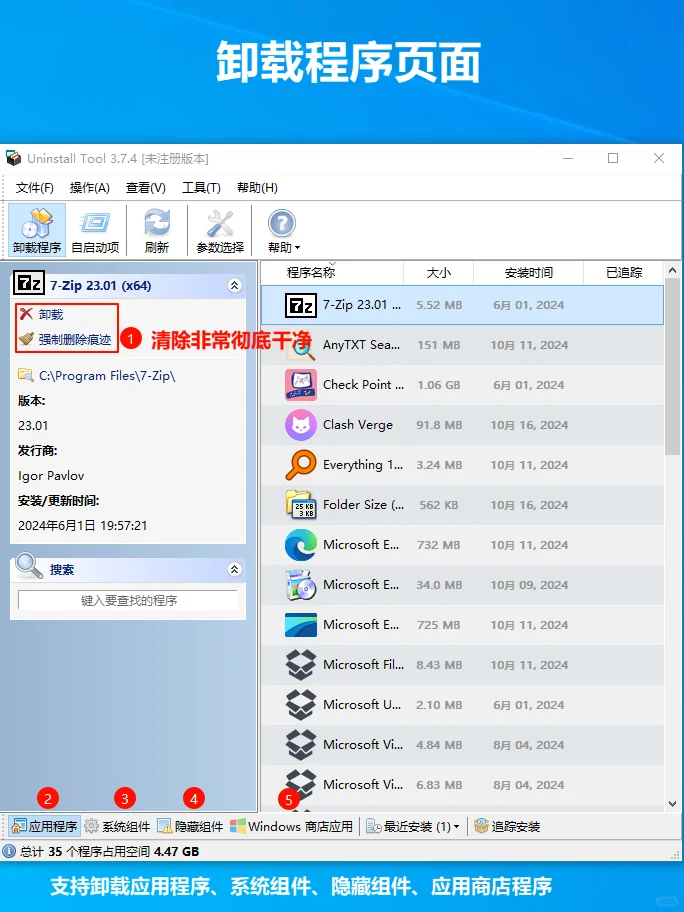Click the Everything magnifier icon

tap(301, 465)
